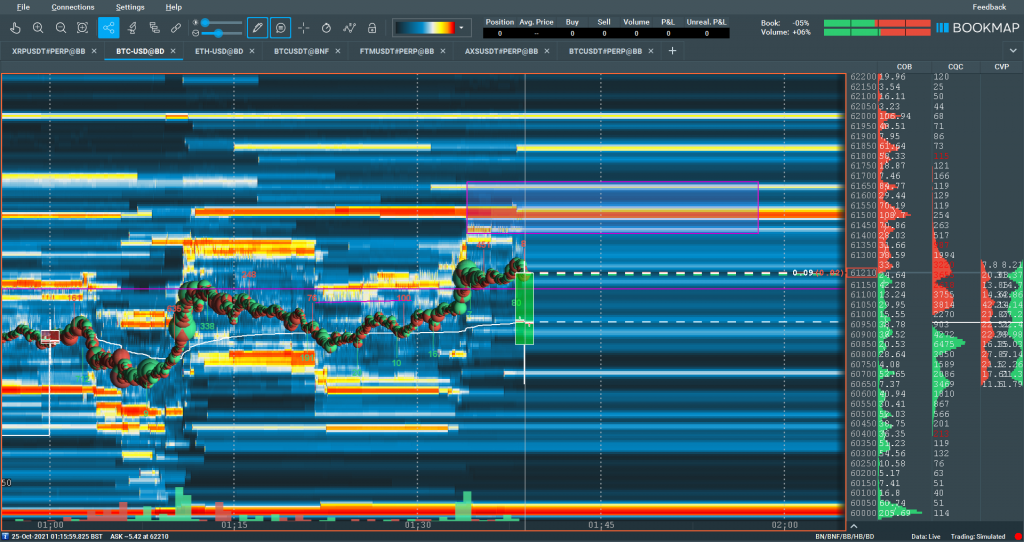Switch to XRPUSDT#PERP@BB tab
Viewport: 1024px width, 542px height.
48,51
